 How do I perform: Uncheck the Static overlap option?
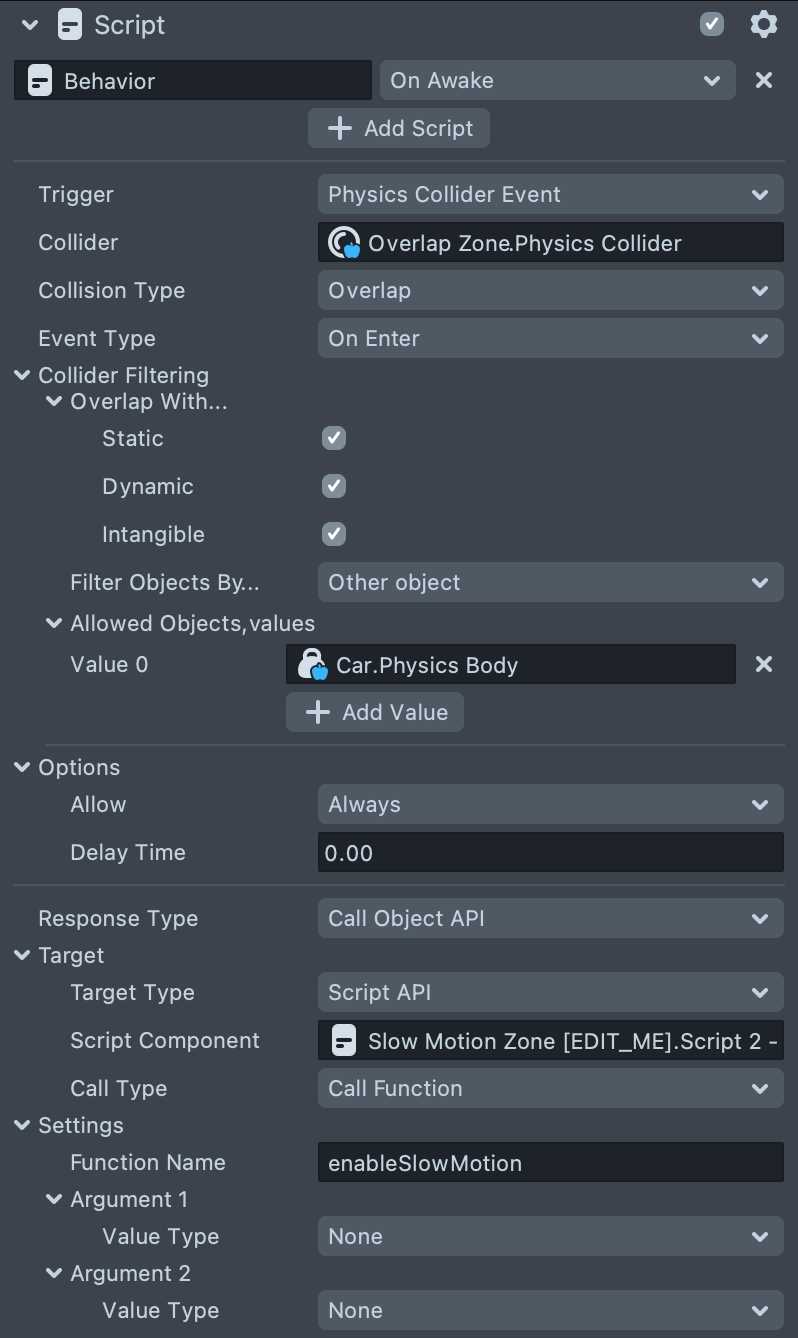(334, 438)
